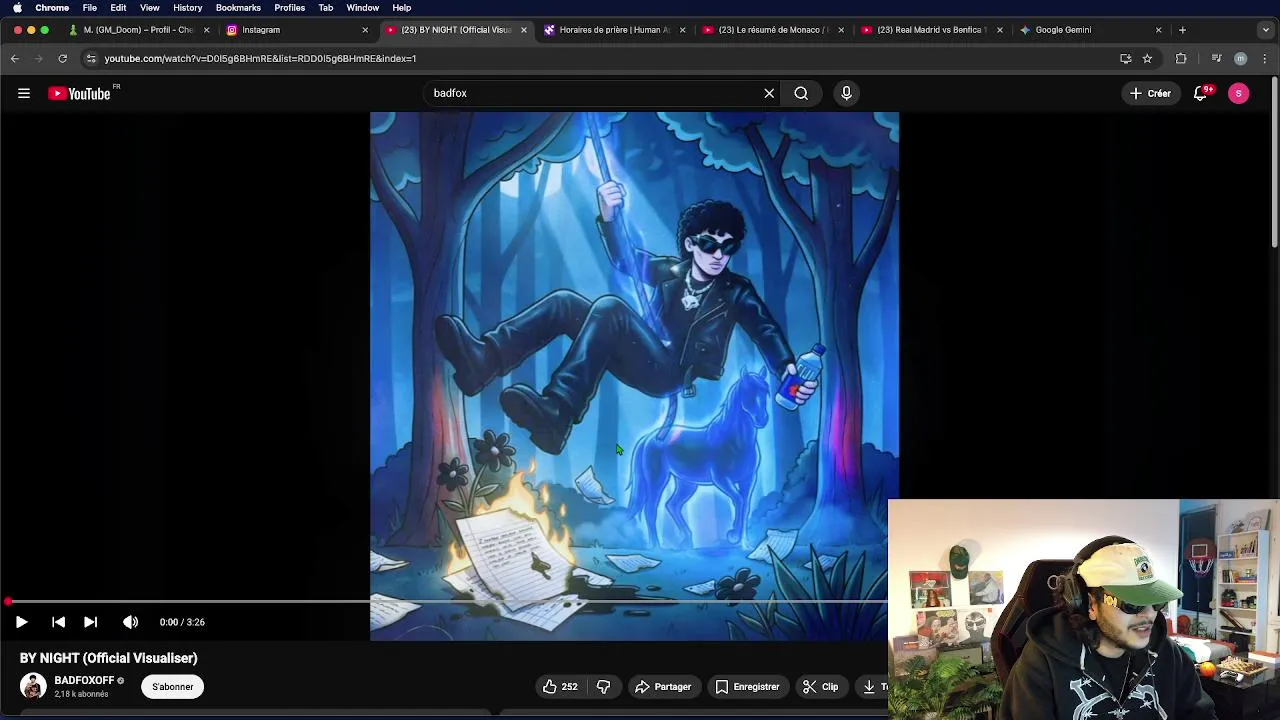
Task: Click the browser address bar URL
Action: 260,58
